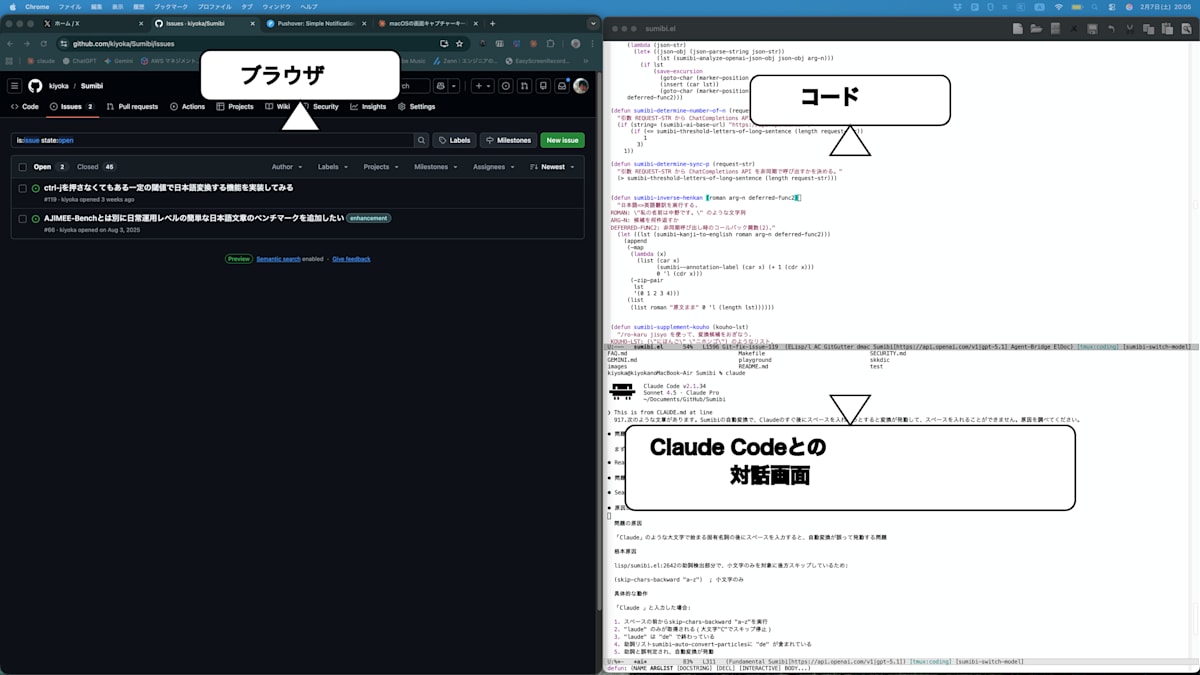Open the repository Settings tab

tap(416, 106)
